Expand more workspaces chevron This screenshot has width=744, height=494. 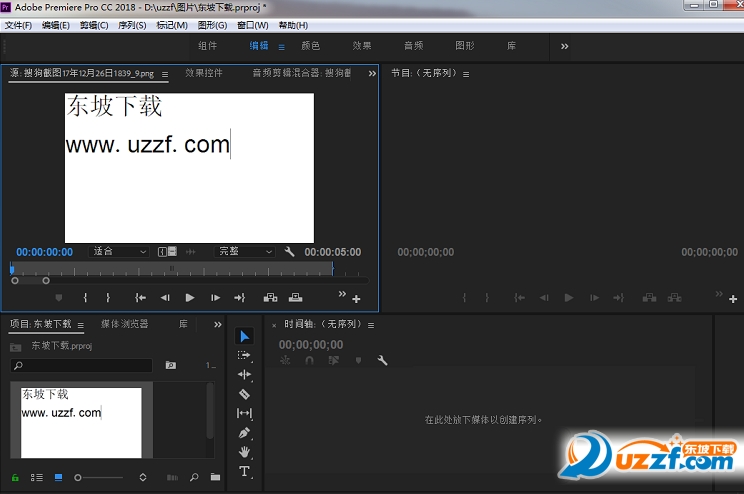pyautogui.click(x=564, y=47)
